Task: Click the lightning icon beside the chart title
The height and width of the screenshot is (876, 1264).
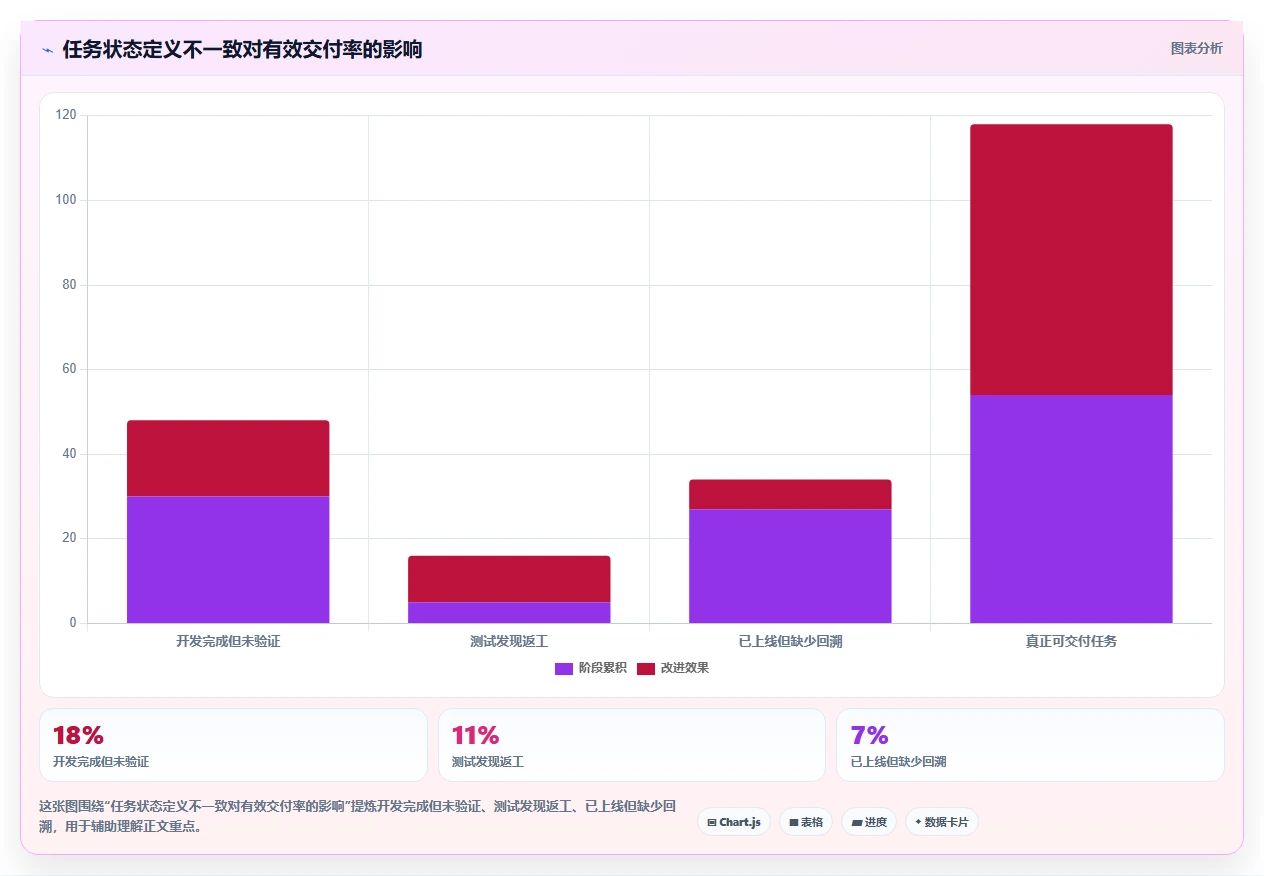Action: (47, 49)
